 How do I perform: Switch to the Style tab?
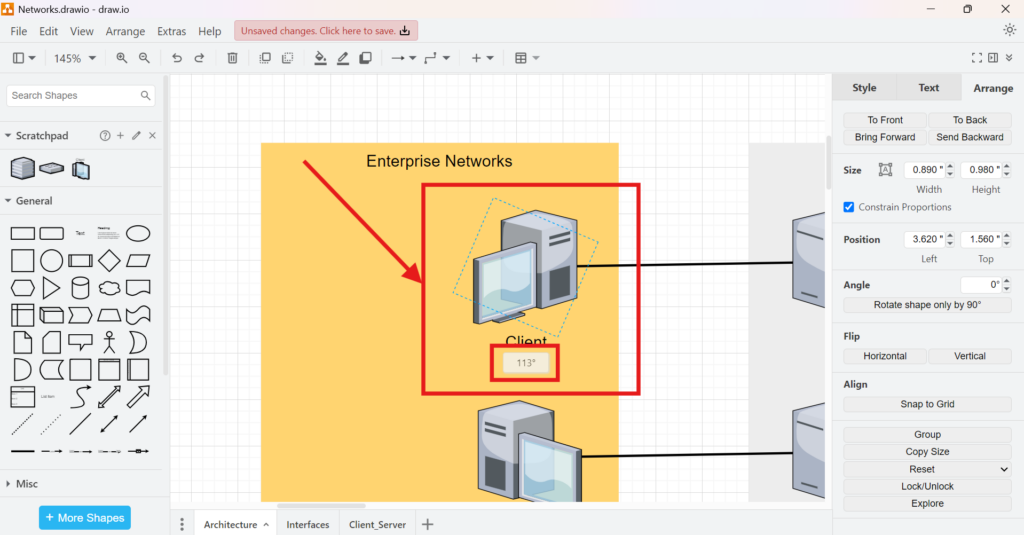pos(864,88)
